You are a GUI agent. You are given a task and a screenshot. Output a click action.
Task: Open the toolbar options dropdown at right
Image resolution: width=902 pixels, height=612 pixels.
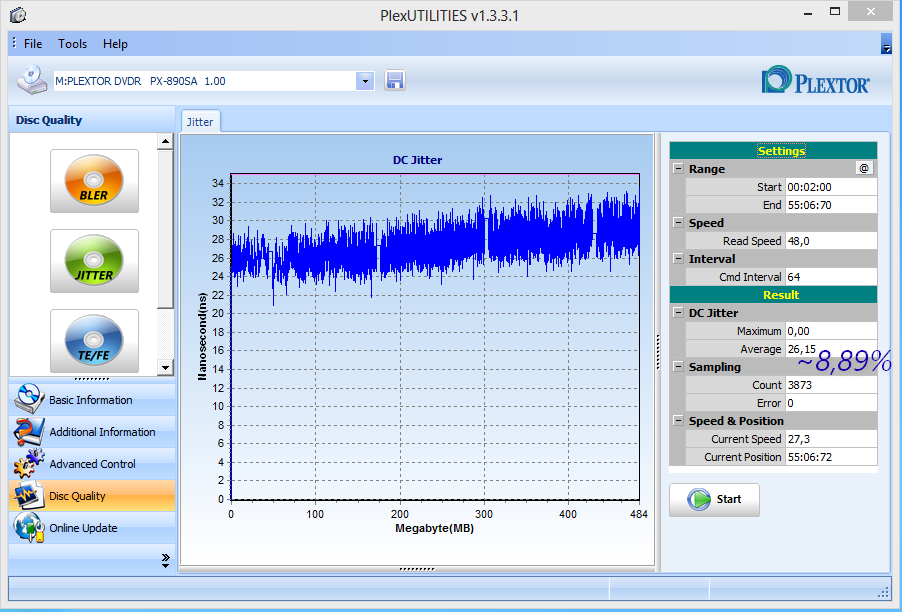[x=886, y=44]
